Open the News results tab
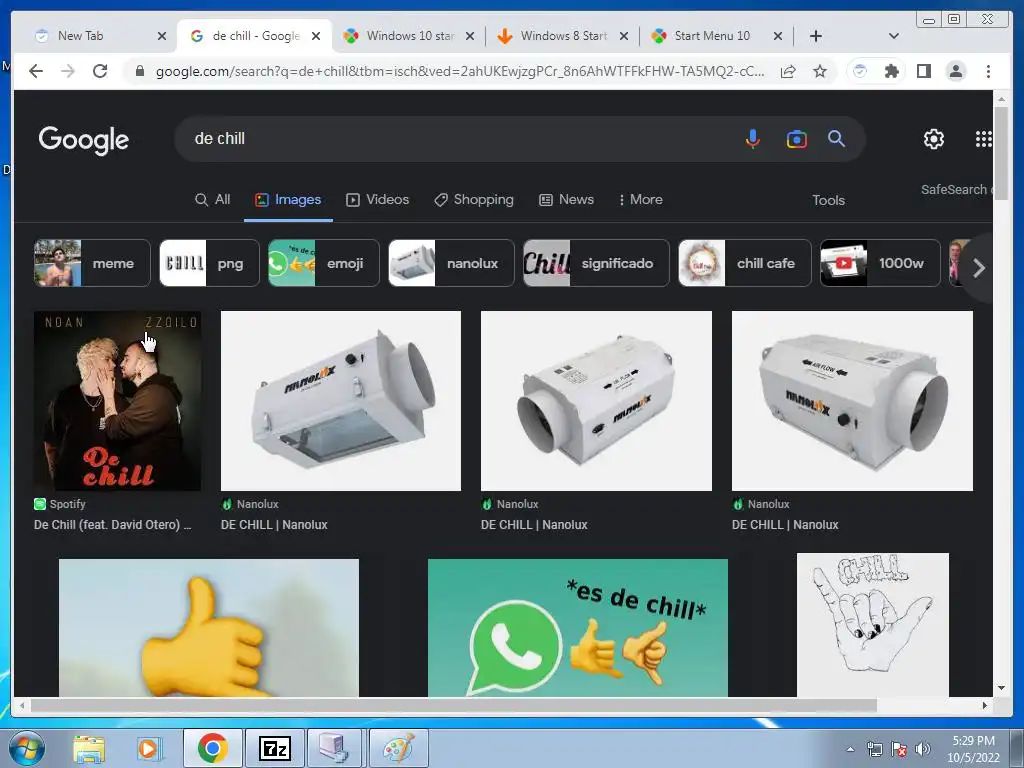Viewport: 1024px width, 768px height. [566, 200]
